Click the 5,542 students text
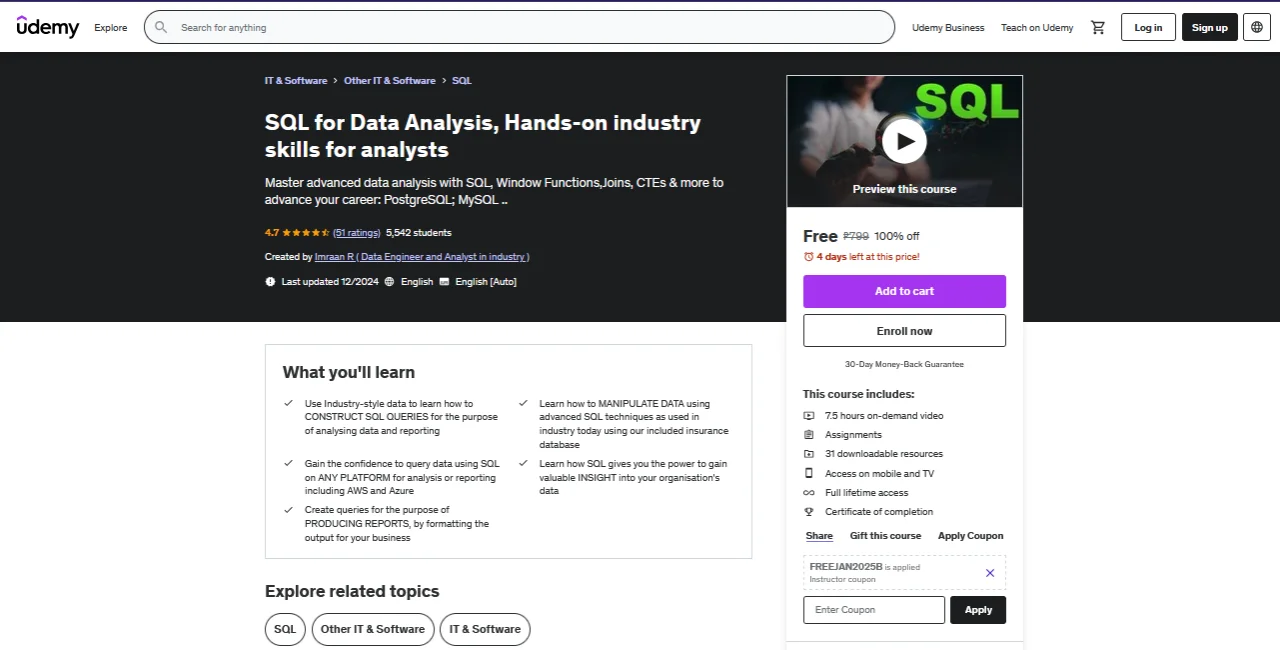The width and height of the screenshot is (1280, 650). (419, 233)
